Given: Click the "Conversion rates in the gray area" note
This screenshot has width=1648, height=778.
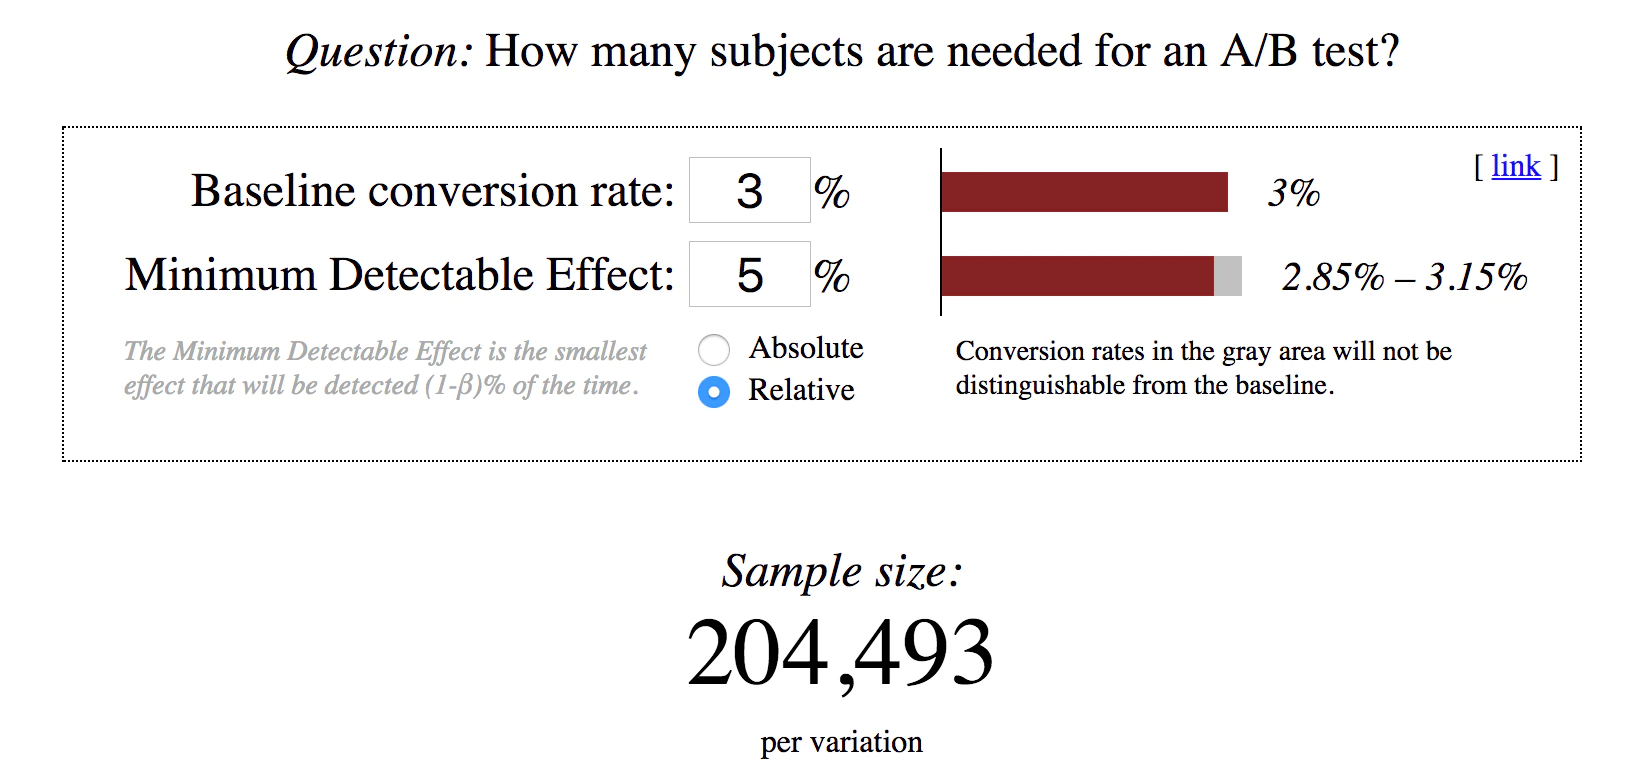Looking at the screenshot, I should (x=1203, y=368).
